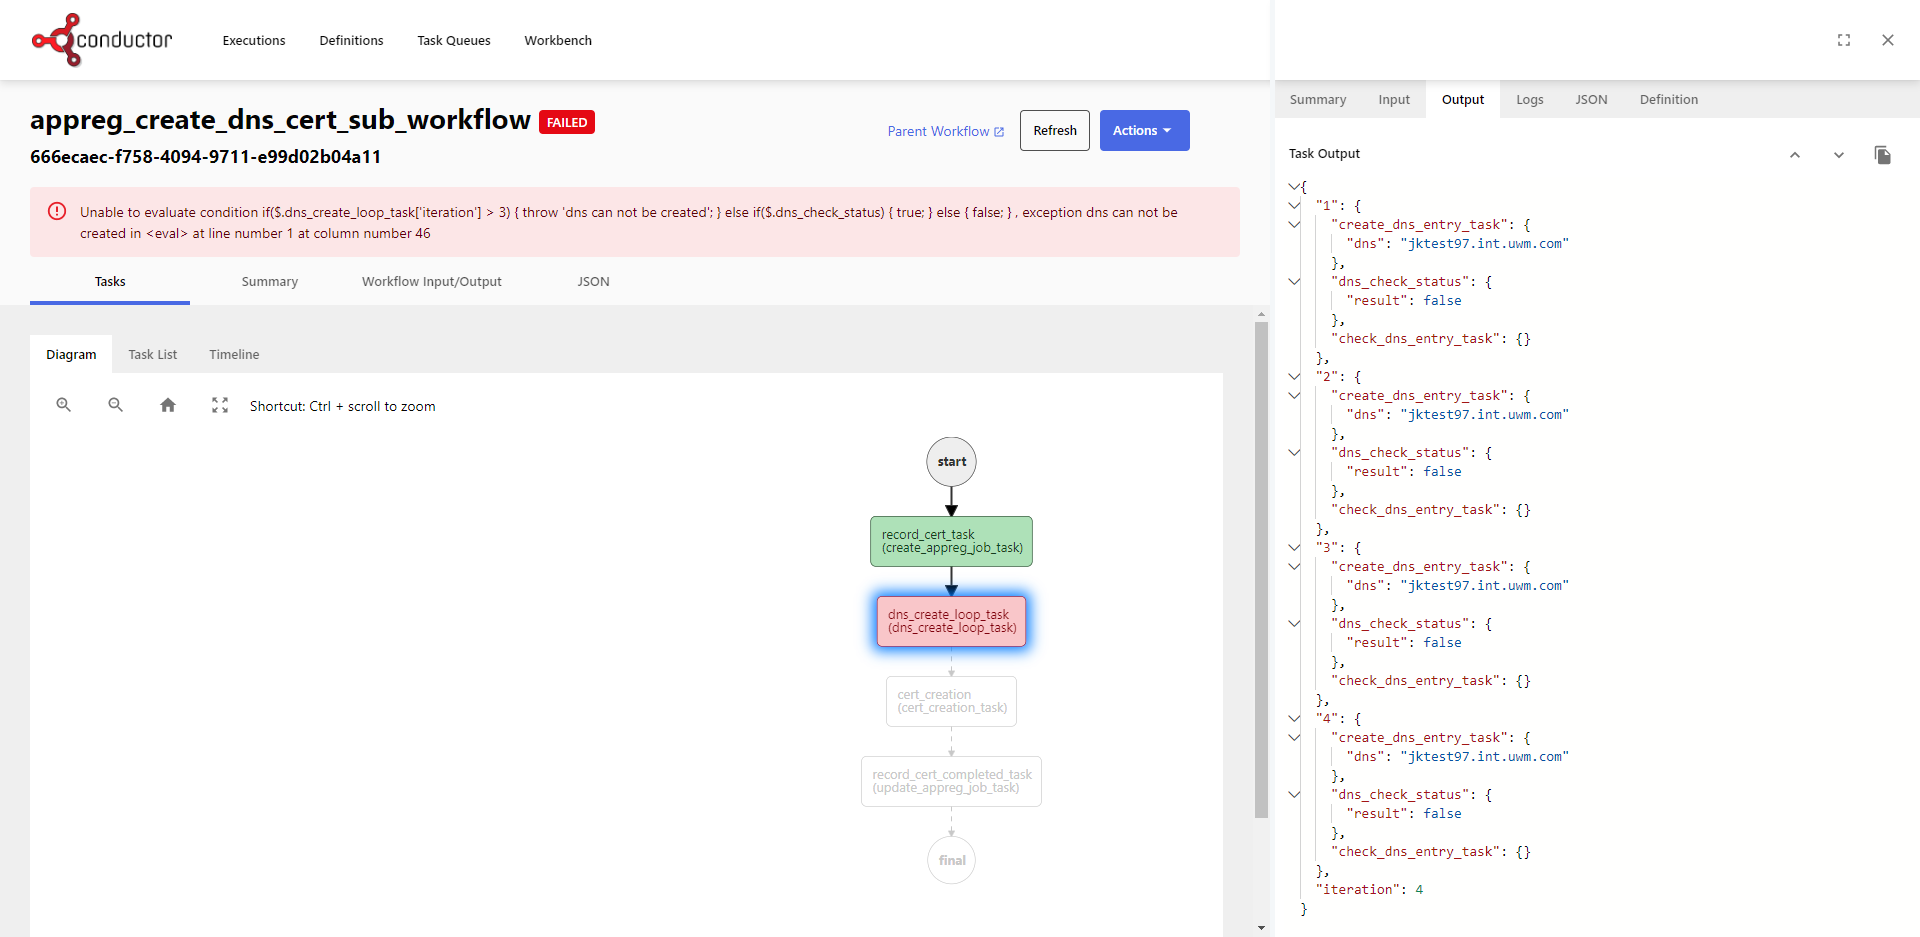Zoom in on the workflow diagram
1920x937 pixels.
pos(63,405)
